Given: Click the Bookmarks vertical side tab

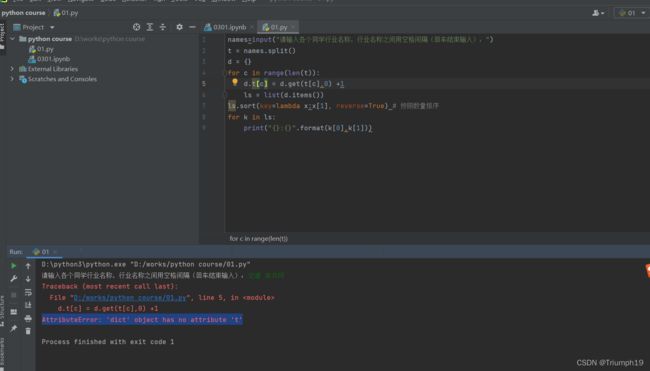Looking at the screenshot, I should [2, 352].
